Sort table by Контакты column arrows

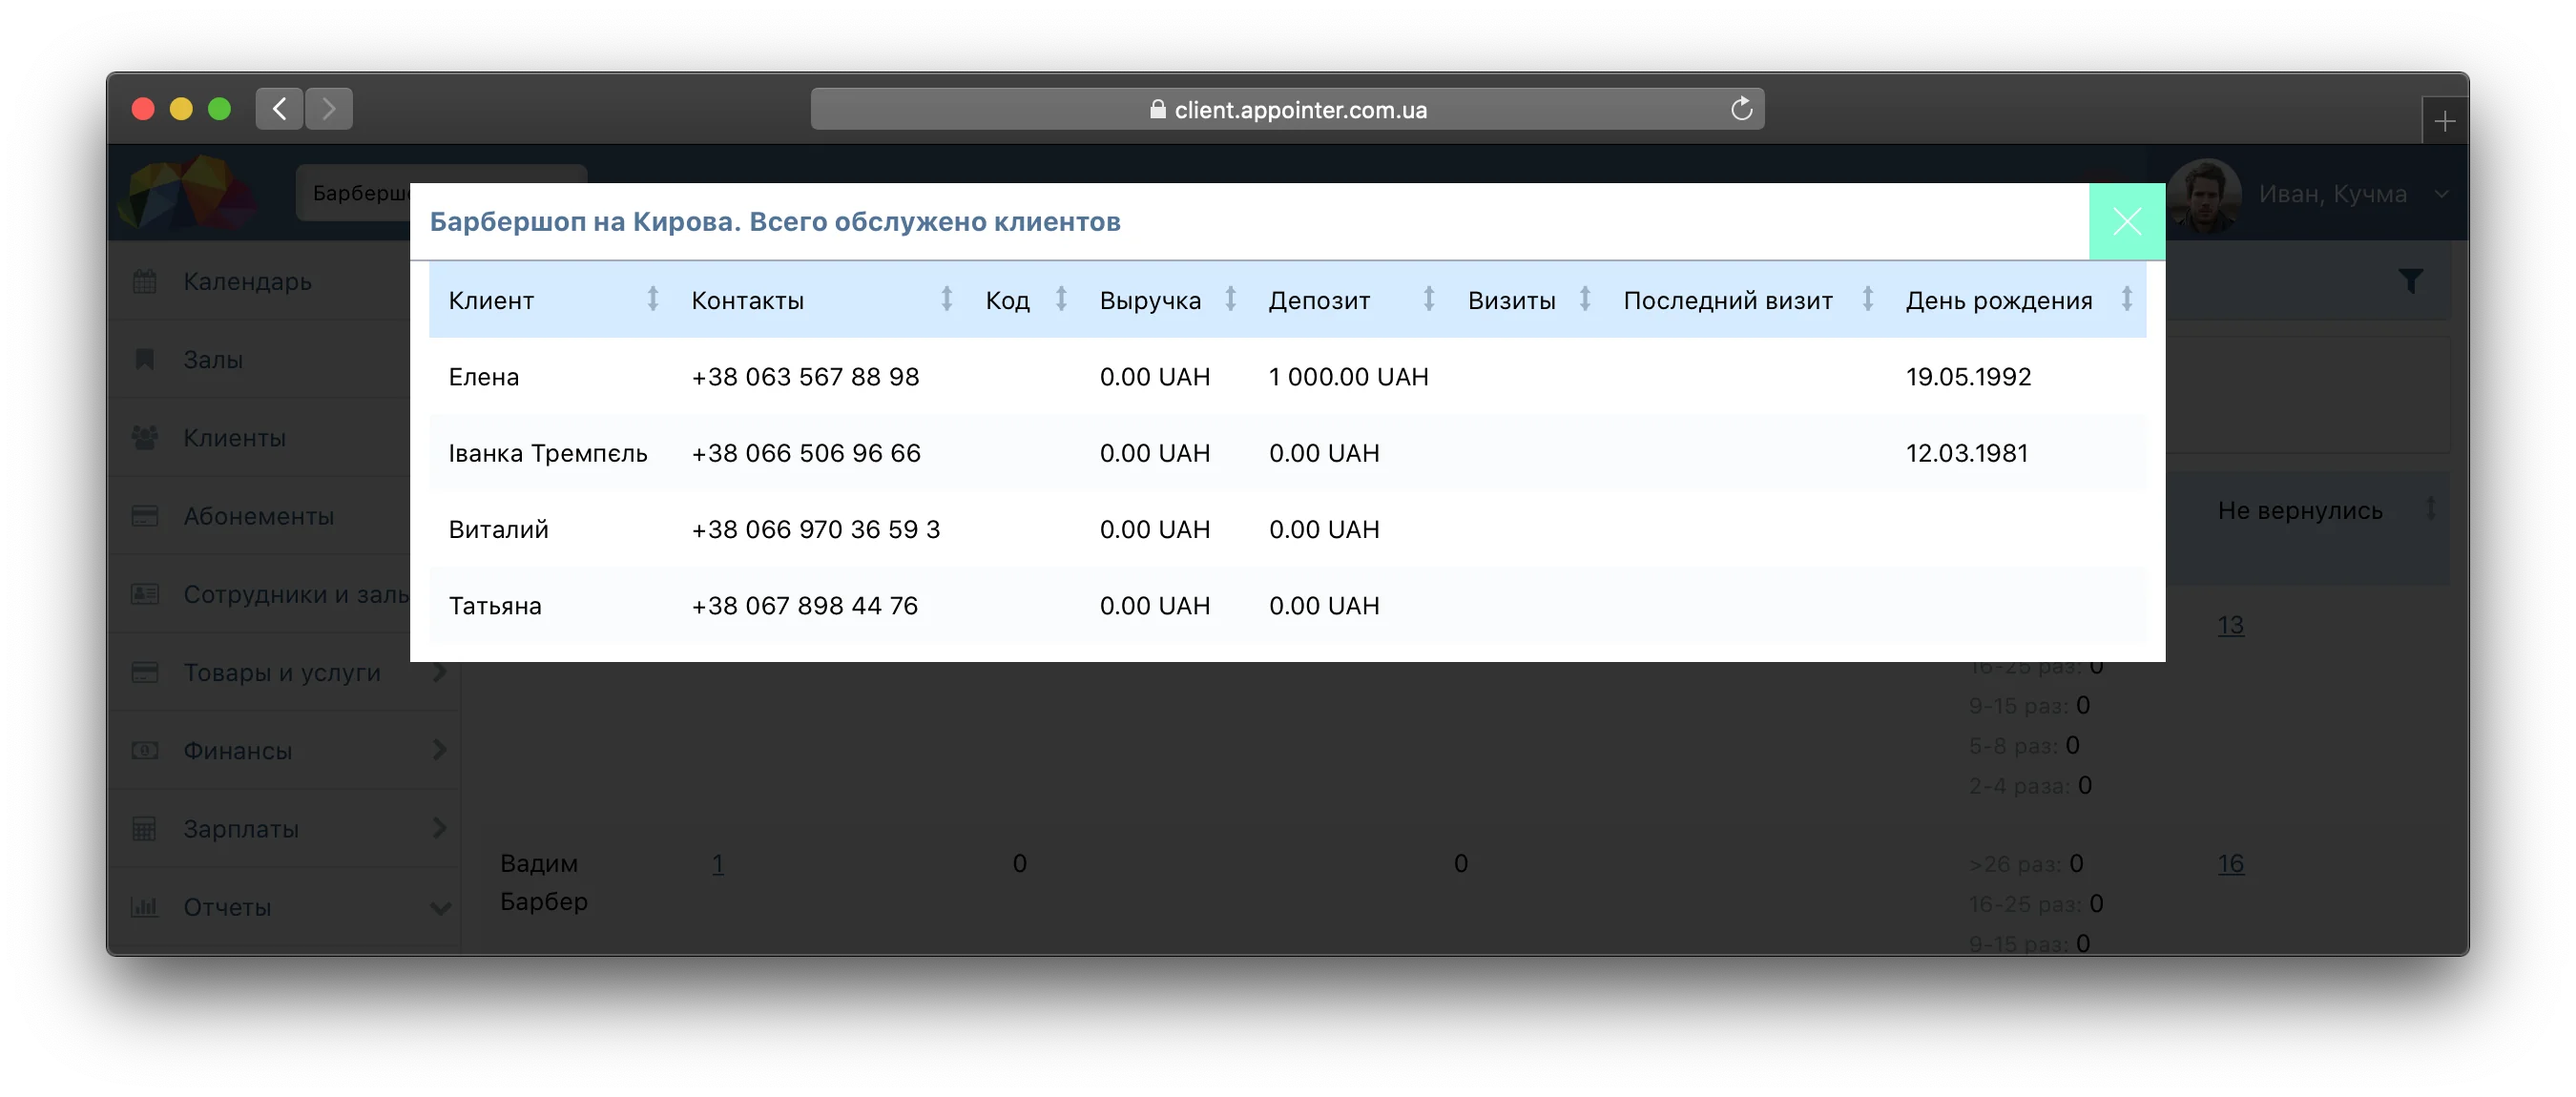pos(946,299)
